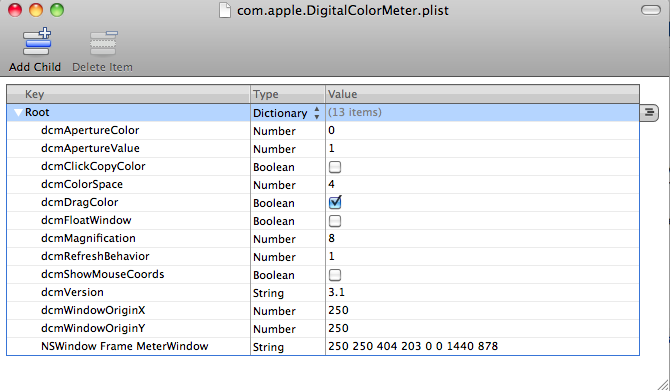This screenshot has height=391, width=670.
Task: Click the String type of dcmVersion
Action: point(268,293)
